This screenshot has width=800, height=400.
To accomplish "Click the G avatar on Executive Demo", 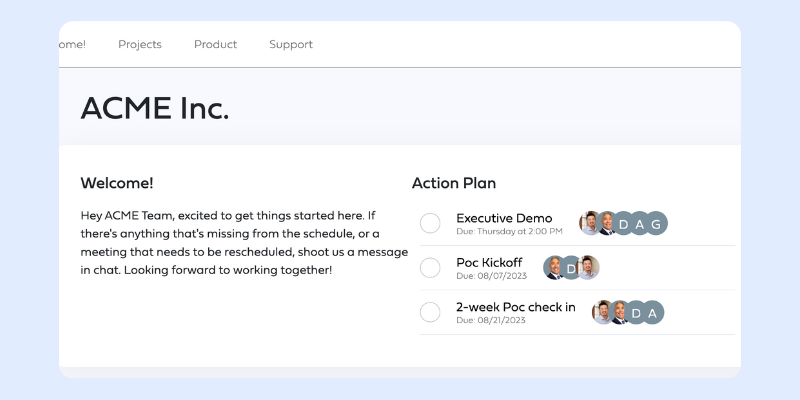I will coord(656,223).
